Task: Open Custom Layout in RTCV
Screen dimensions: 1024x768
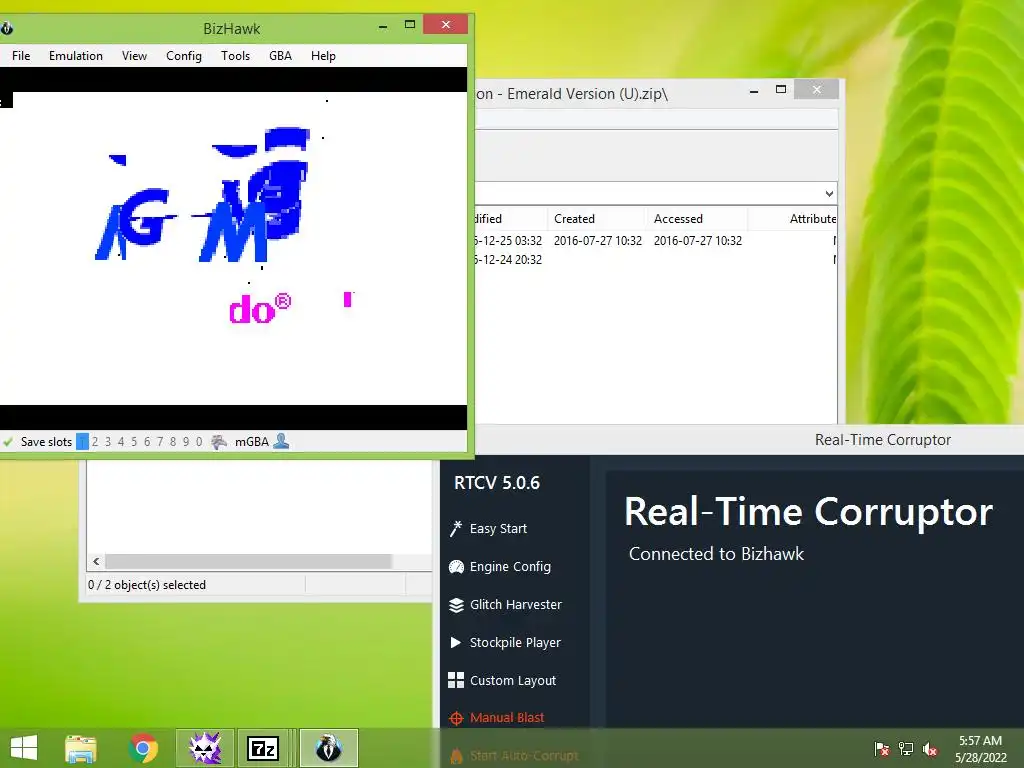Action: coord(513,680)
